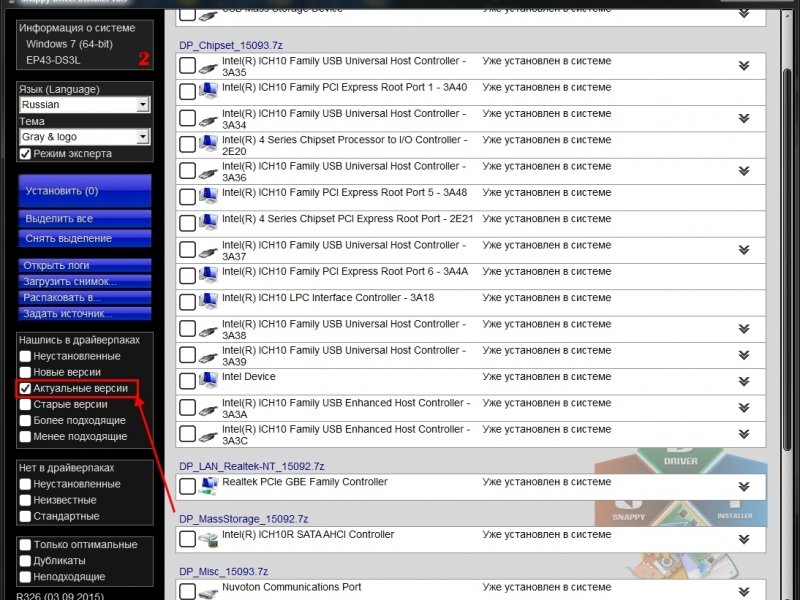800x600 pixels.
Task: Click the vertical scrollbar of the driver list
Action: tap(787, 260)
